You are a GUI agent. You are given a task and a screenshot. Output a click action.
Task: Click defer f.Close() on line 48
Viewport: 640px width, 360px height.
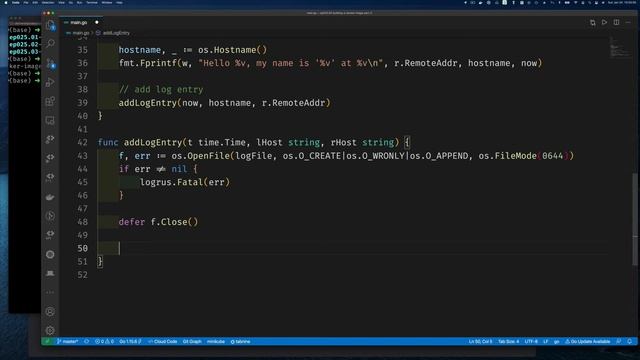pyautogui.click(x=158, y=222)
